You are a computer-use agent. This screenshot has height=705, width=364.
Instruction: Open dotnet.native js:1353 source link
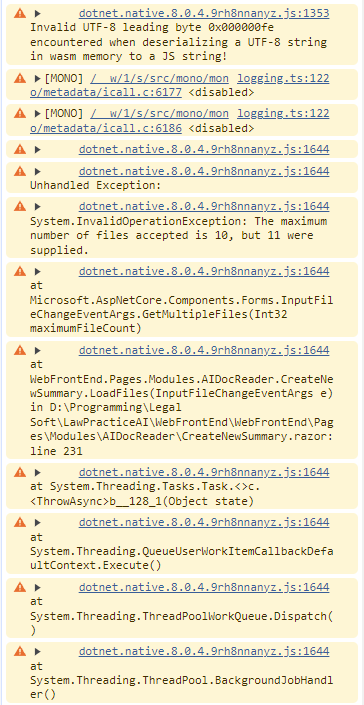tap(204, 13)
